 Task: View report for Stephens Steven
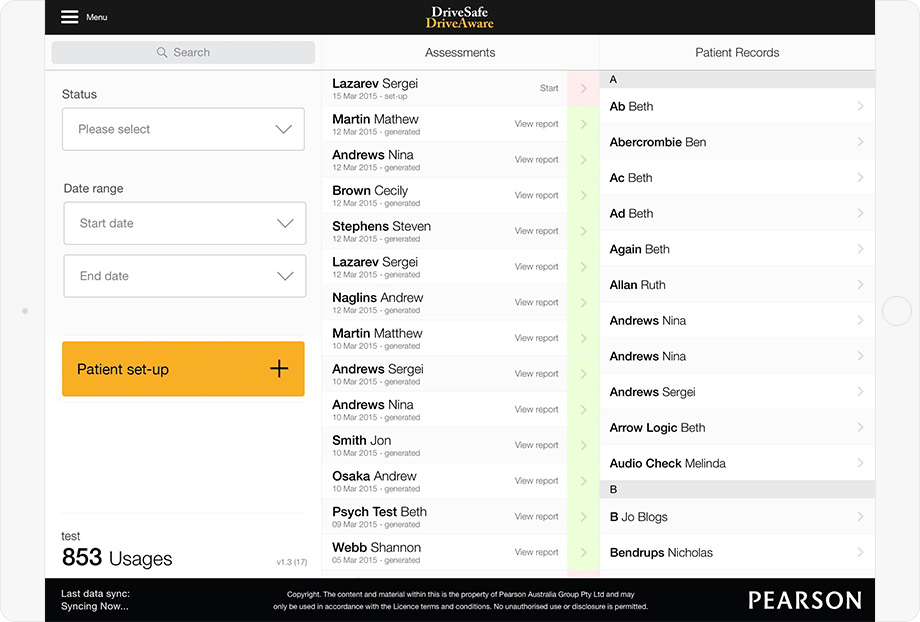click(536, 231)
